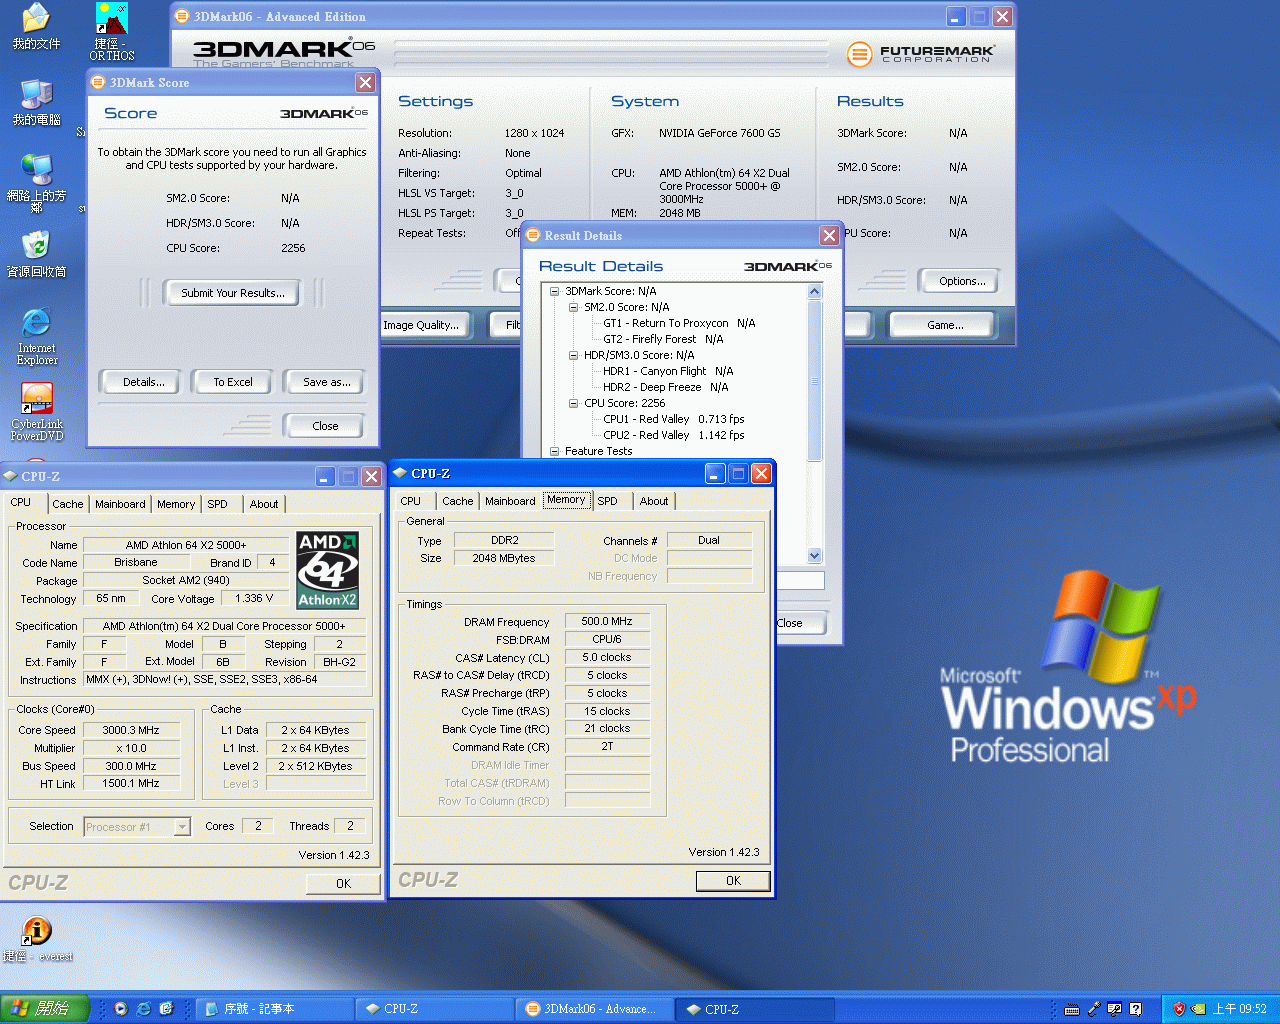This screenshot has height=1024, width=1280.
Task: Click the system clock showing 上午 09:52
Action: pyautogui.click(x=1239, y=1009)
